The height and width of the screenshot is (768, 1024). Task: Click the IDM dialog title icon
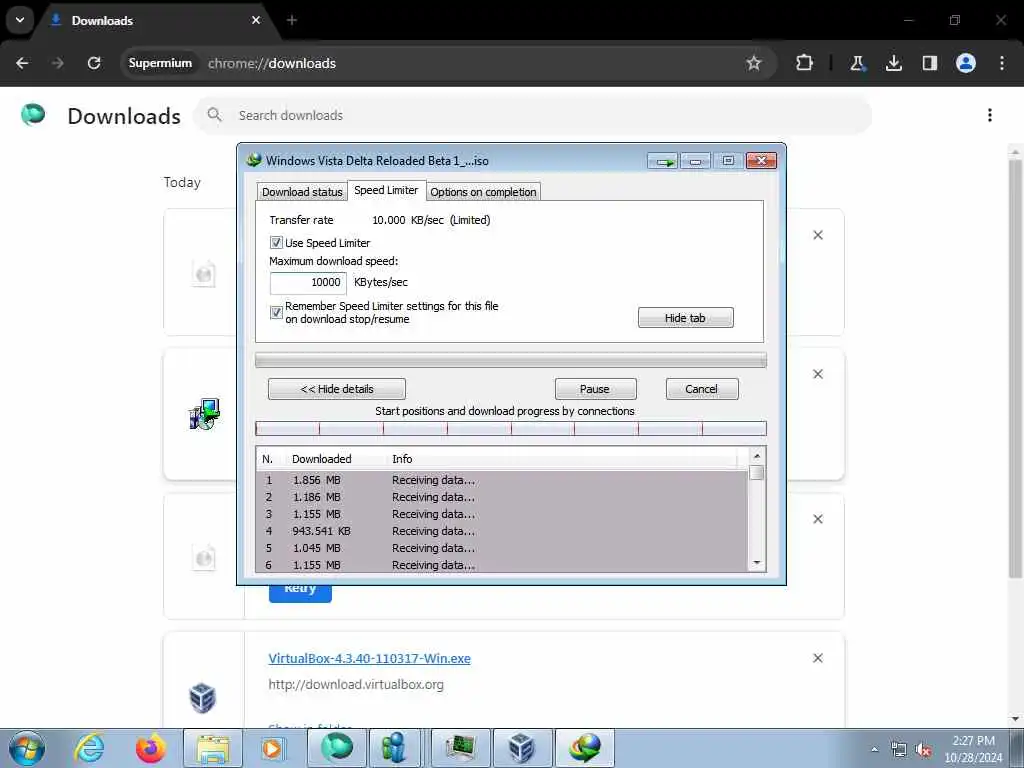pos(254,160)
